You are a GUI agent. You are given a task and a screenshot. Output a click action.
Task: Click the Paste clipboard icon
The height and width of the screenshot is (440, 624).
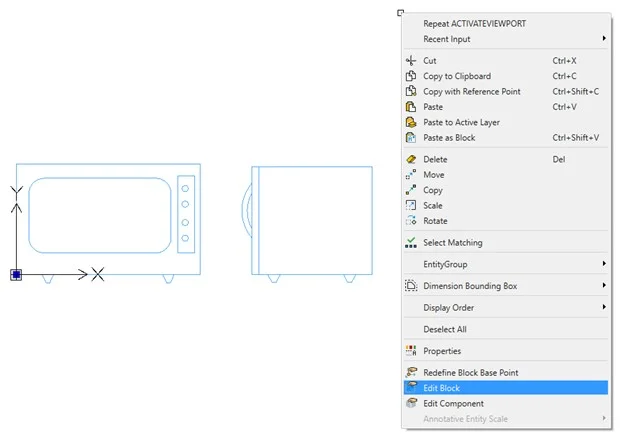[410, 107]
